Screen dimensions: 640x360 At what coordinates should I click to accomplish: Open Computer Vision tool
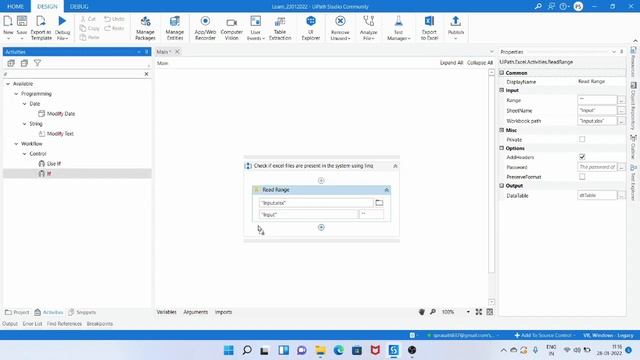click(x=231, y=27)
